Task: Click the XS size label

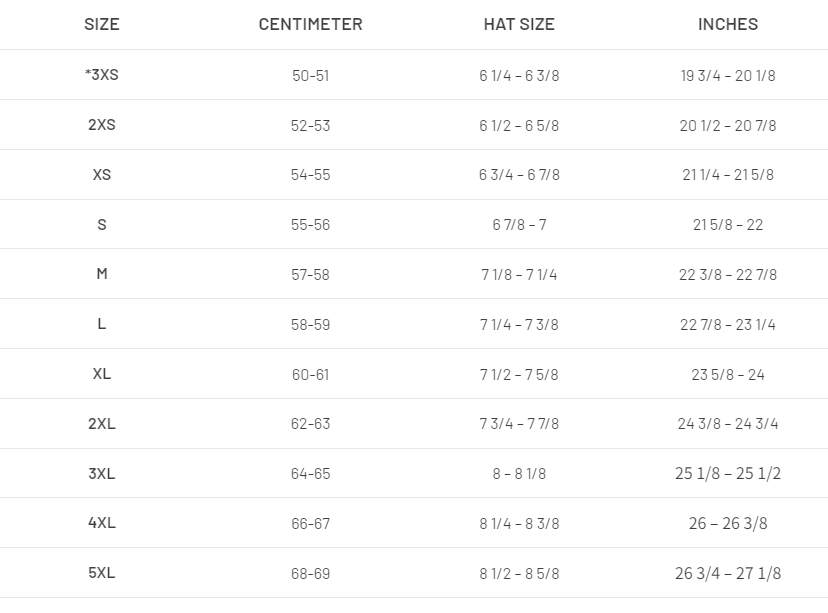Action: (102, 175)
